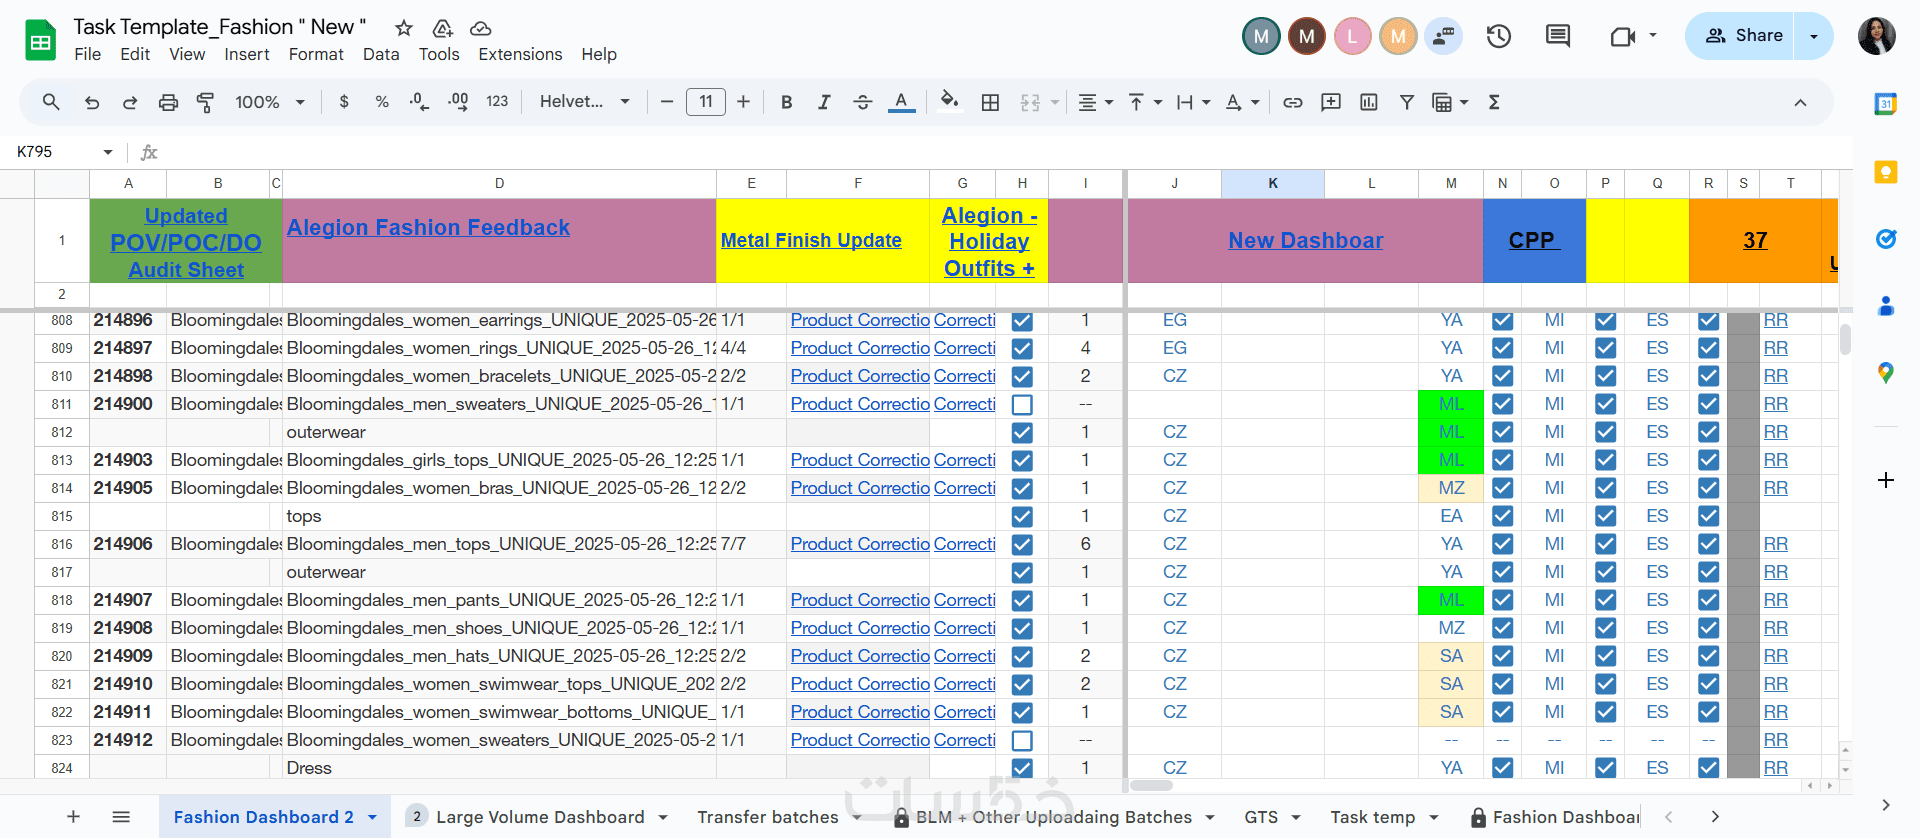Toggle bold formatting

[x=786, y=102]
